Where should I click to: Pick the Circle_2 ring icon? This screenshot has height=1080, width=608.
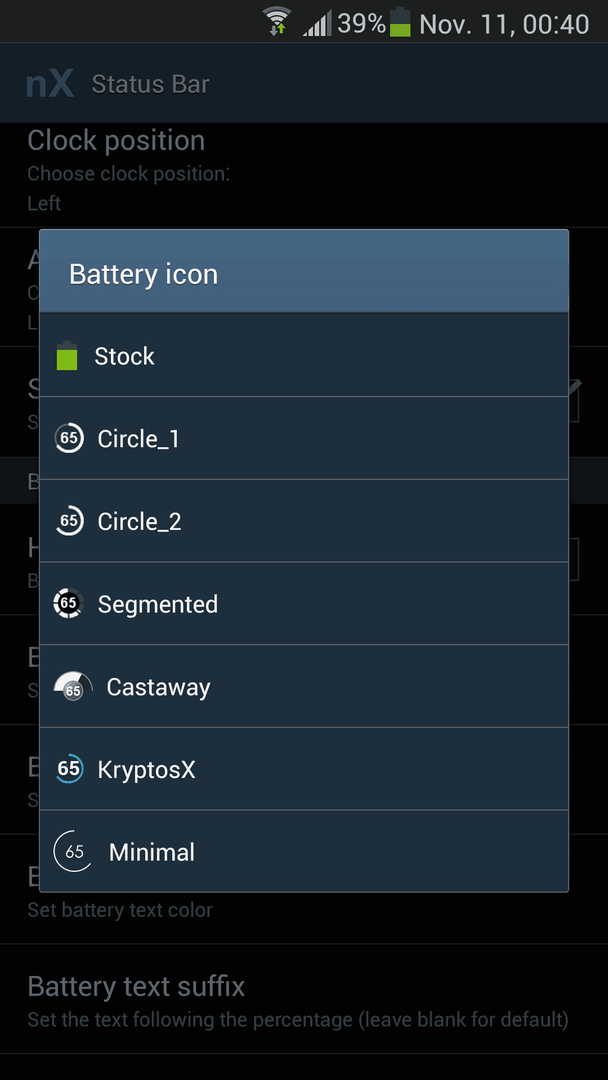69,521
